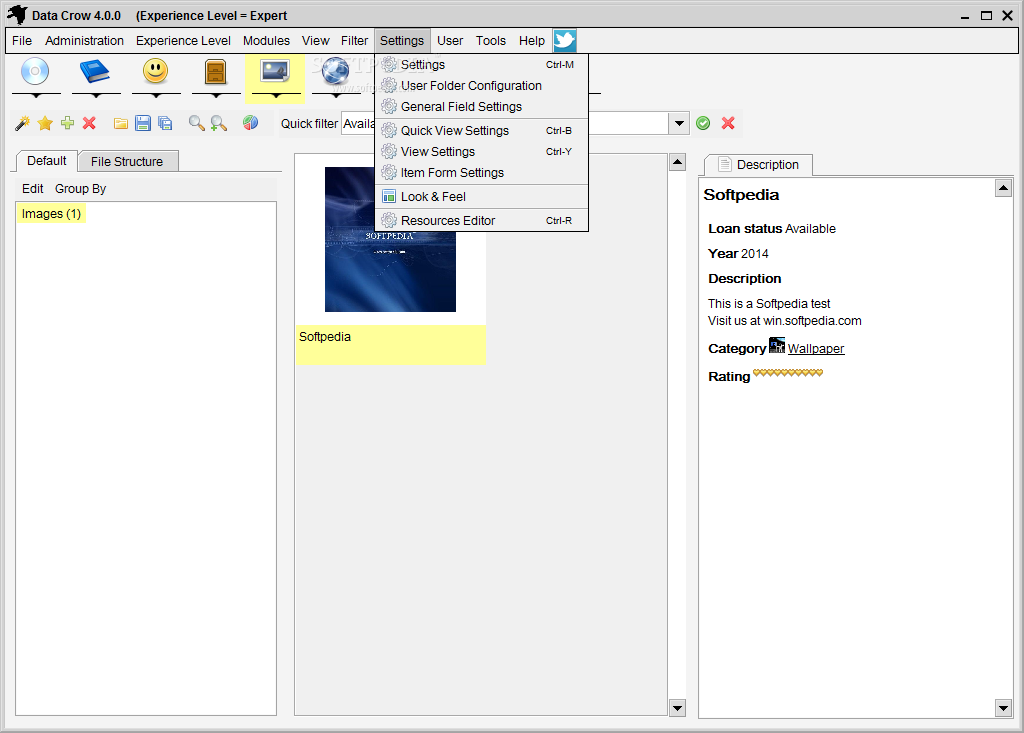Apply quick filter with green checkmark
This screenshot has width=1024, height=733.
click(703, 123)
